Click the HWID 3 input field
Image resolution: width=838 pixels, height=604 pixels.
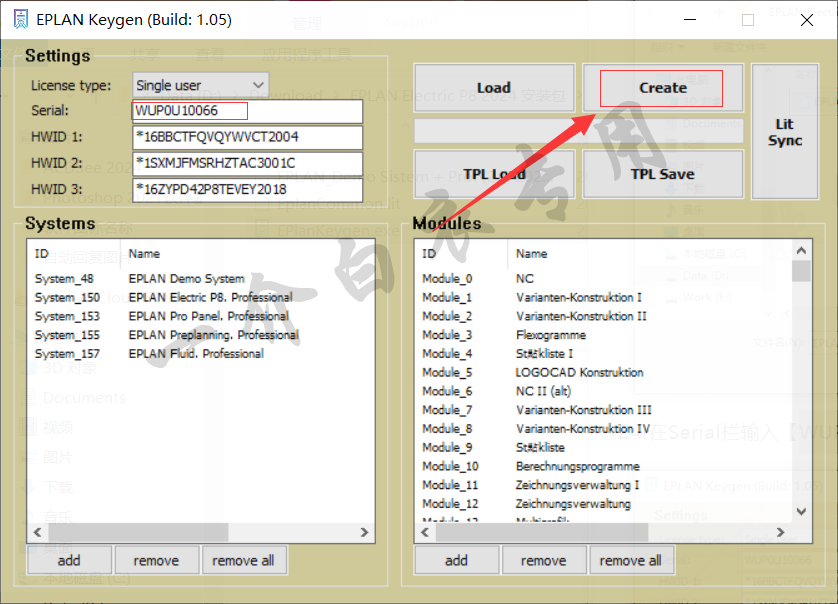click(247, 190)
